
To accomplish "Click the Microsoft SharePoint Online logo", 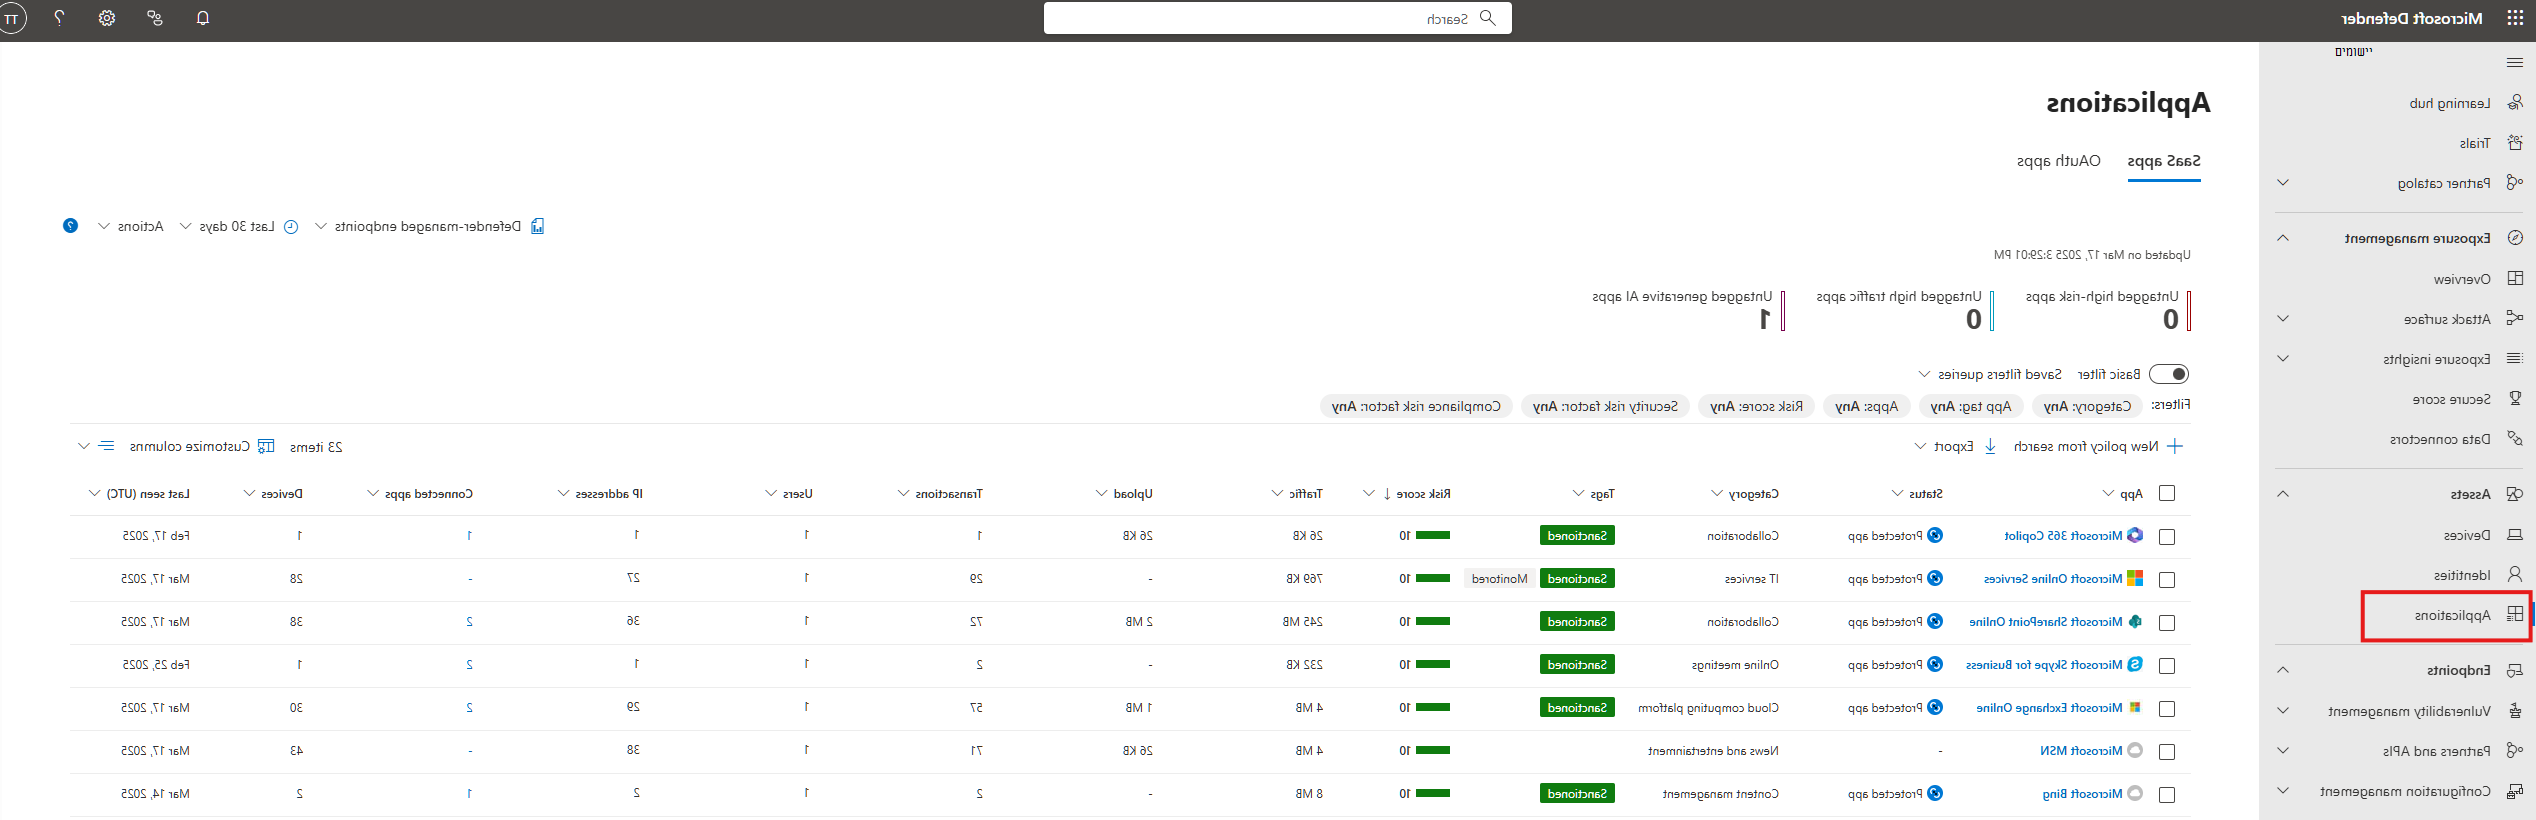I will tap(2135, 621).
